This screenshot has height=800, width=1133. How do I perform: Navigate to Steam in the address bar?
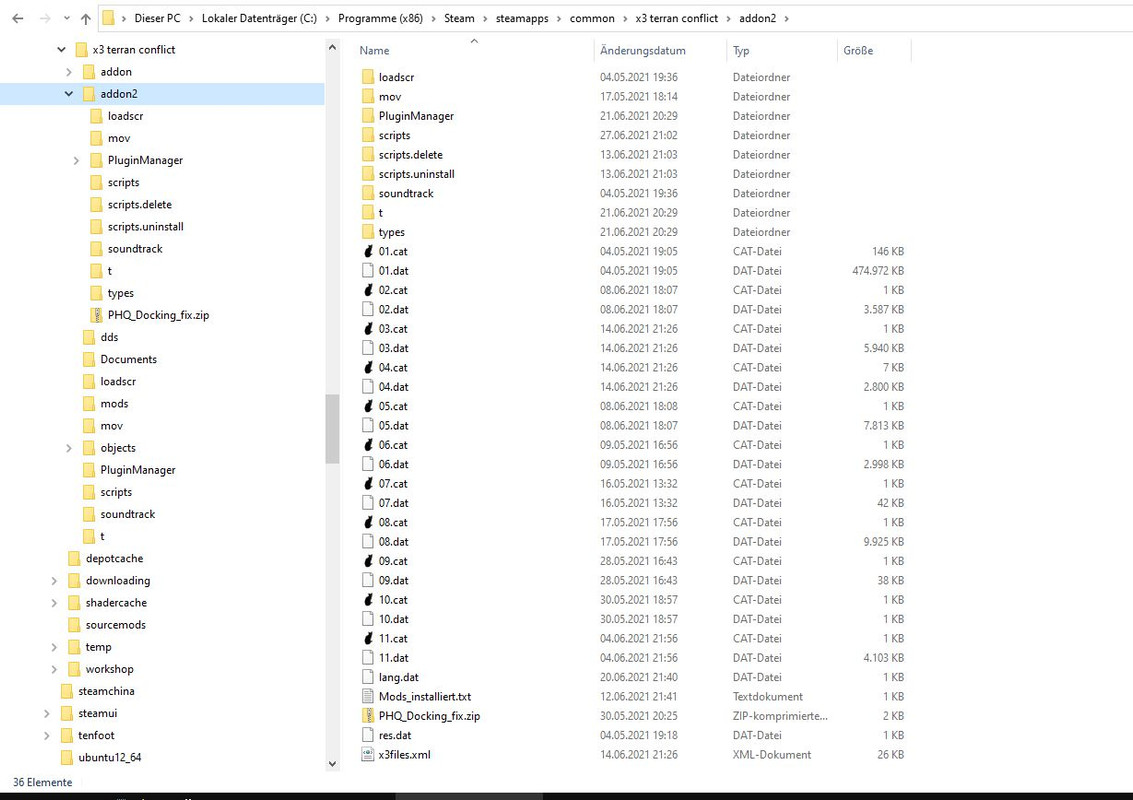pyautogui.click(x=459, y=18)
